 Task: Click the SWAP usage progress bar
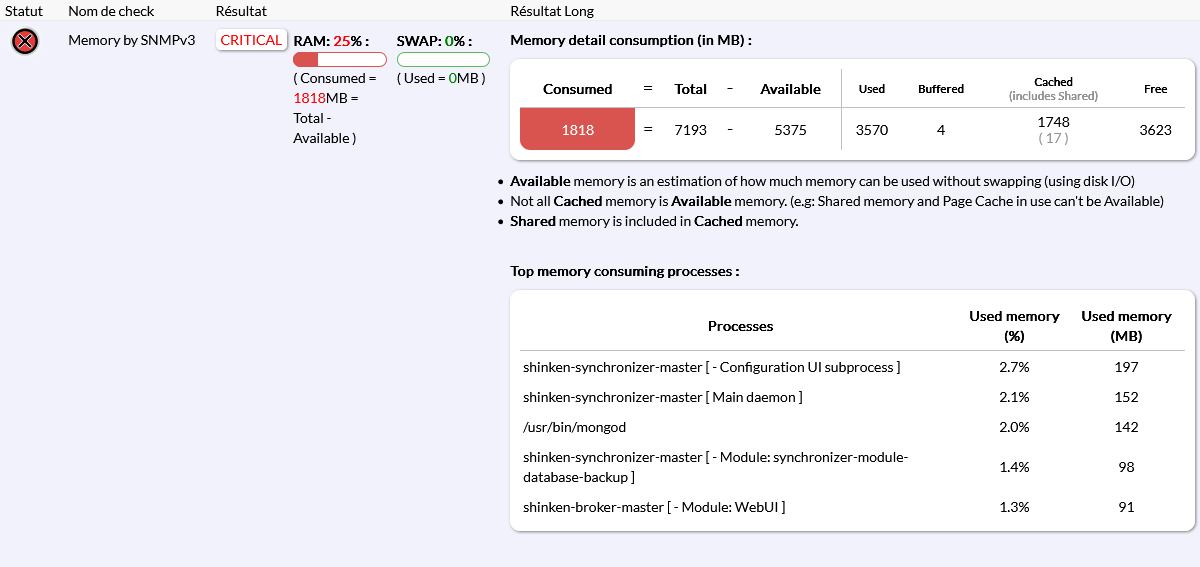(x=443, y=60)
